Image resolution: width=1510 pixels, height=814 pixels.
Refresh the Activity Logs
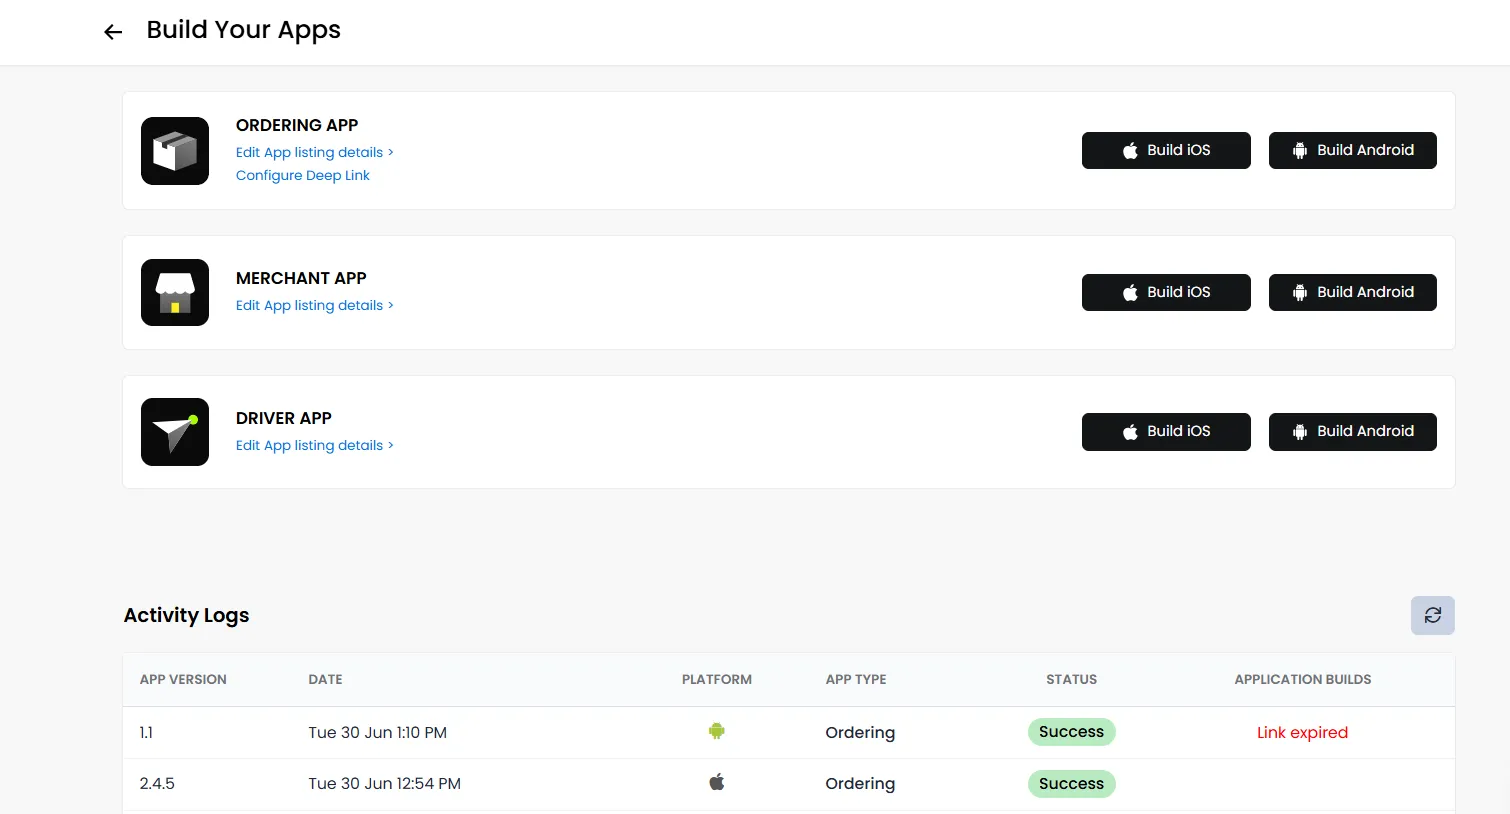pyautogui.click(x=1432, y=615)
